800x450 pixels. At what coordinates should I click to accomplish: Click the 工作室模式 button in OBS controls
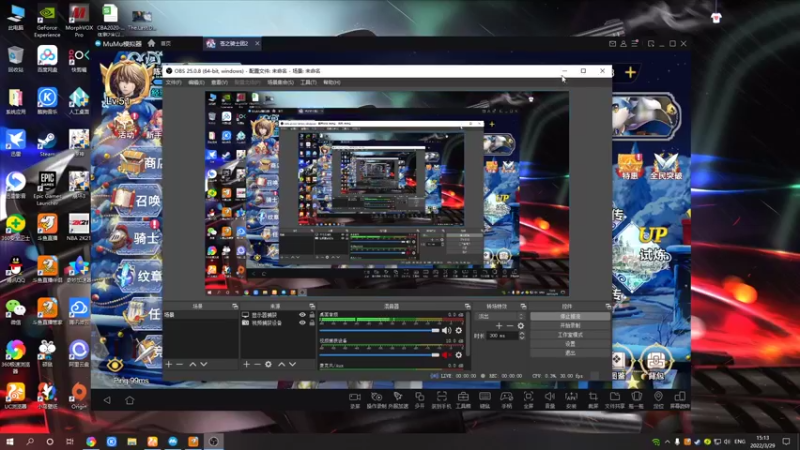(570, 335)
